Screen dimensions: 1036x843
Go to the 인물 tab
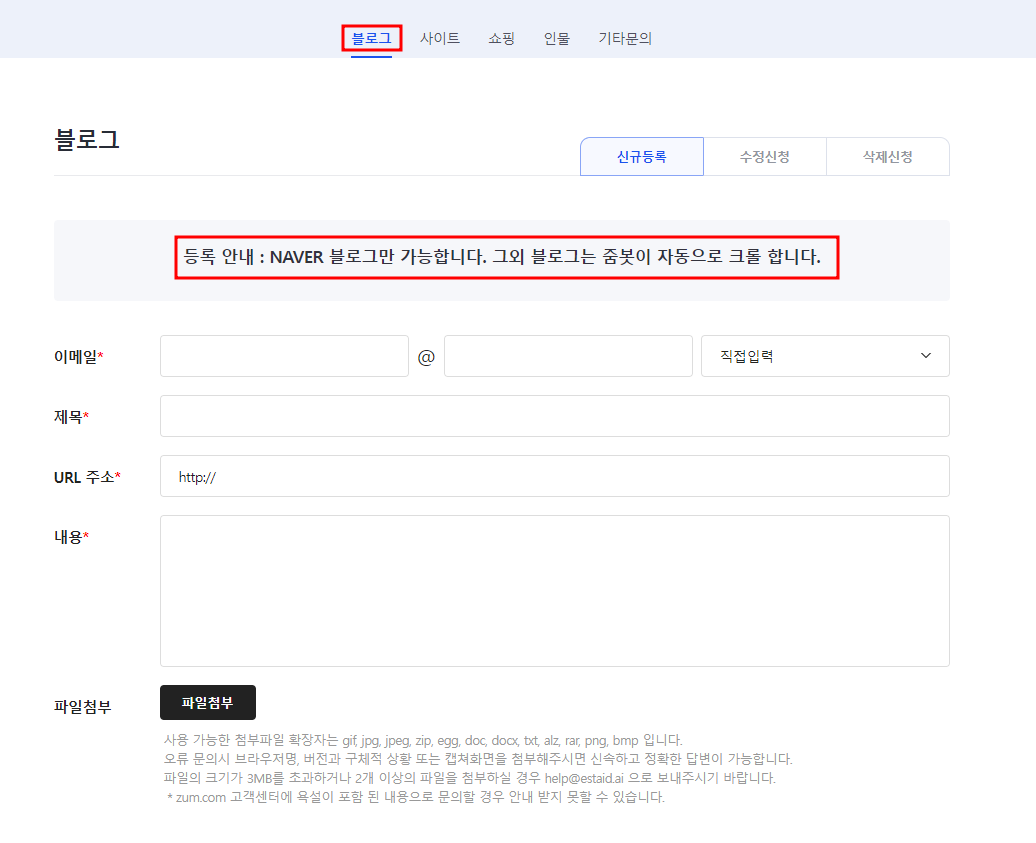556,38
